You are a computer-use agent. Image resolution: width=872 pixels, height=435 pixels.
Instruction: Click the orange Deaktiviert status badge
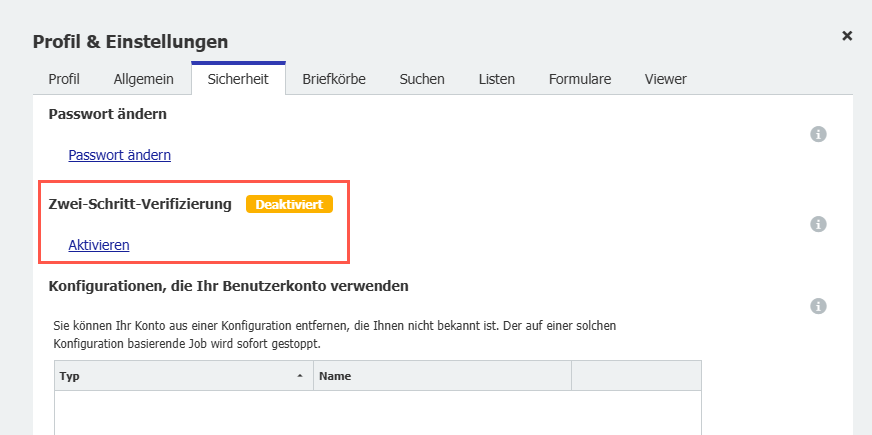tap(289, 204)
